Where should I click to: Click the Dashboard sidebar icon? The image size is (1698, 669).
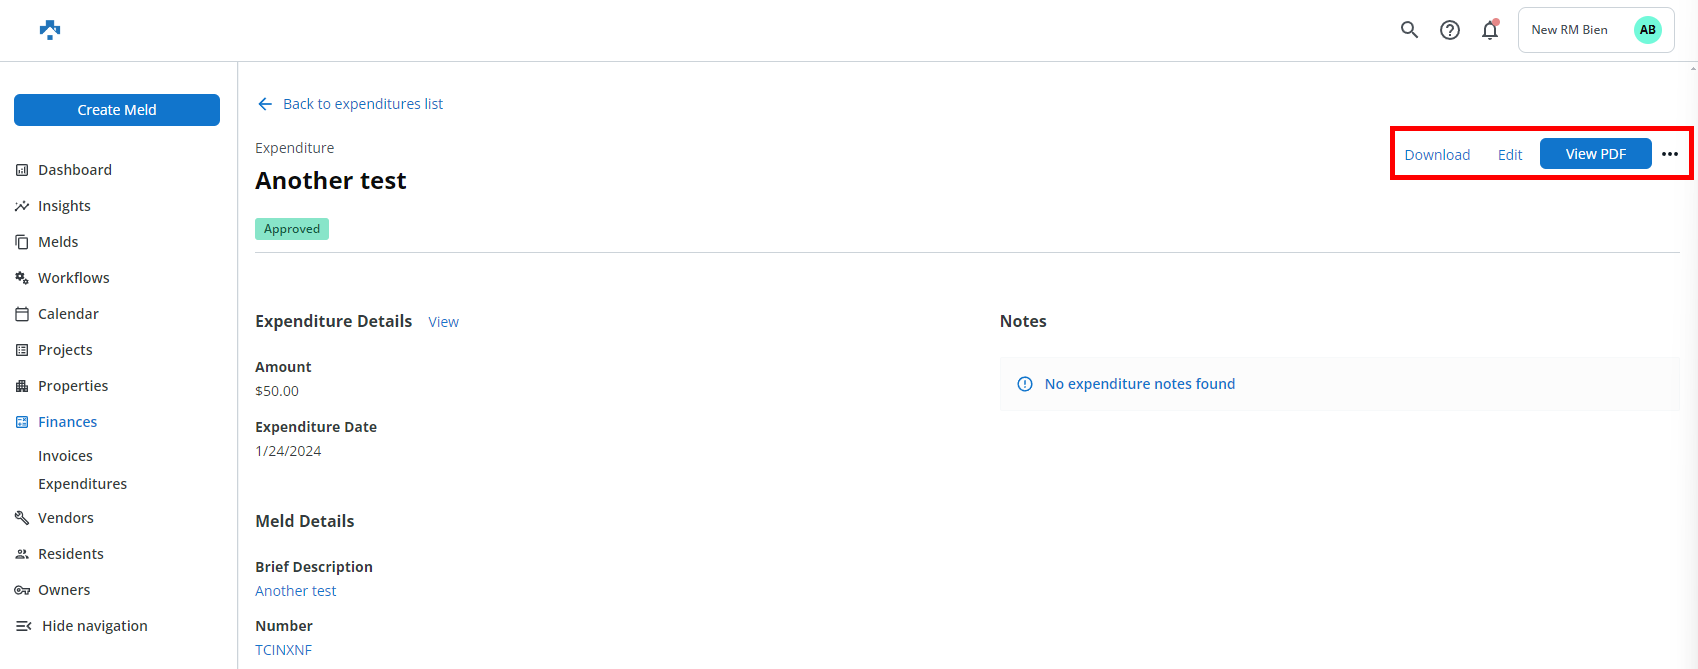pyautogui.click(x=22, y=170)
